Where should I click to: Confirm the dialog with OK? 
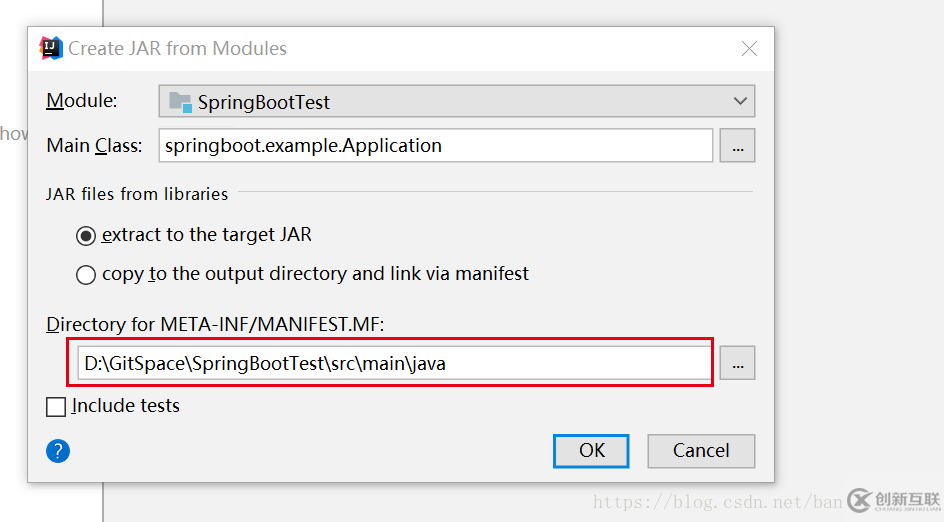[591, 451]
